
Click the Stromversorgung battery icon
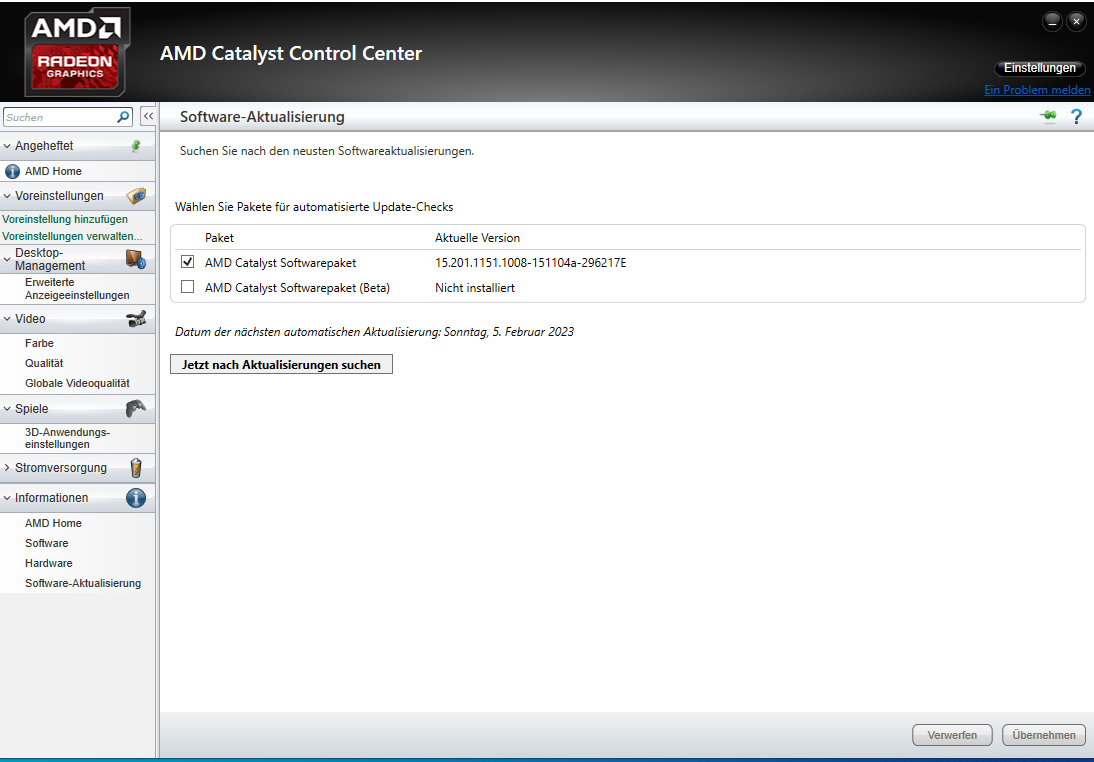(x=136, y=468)
